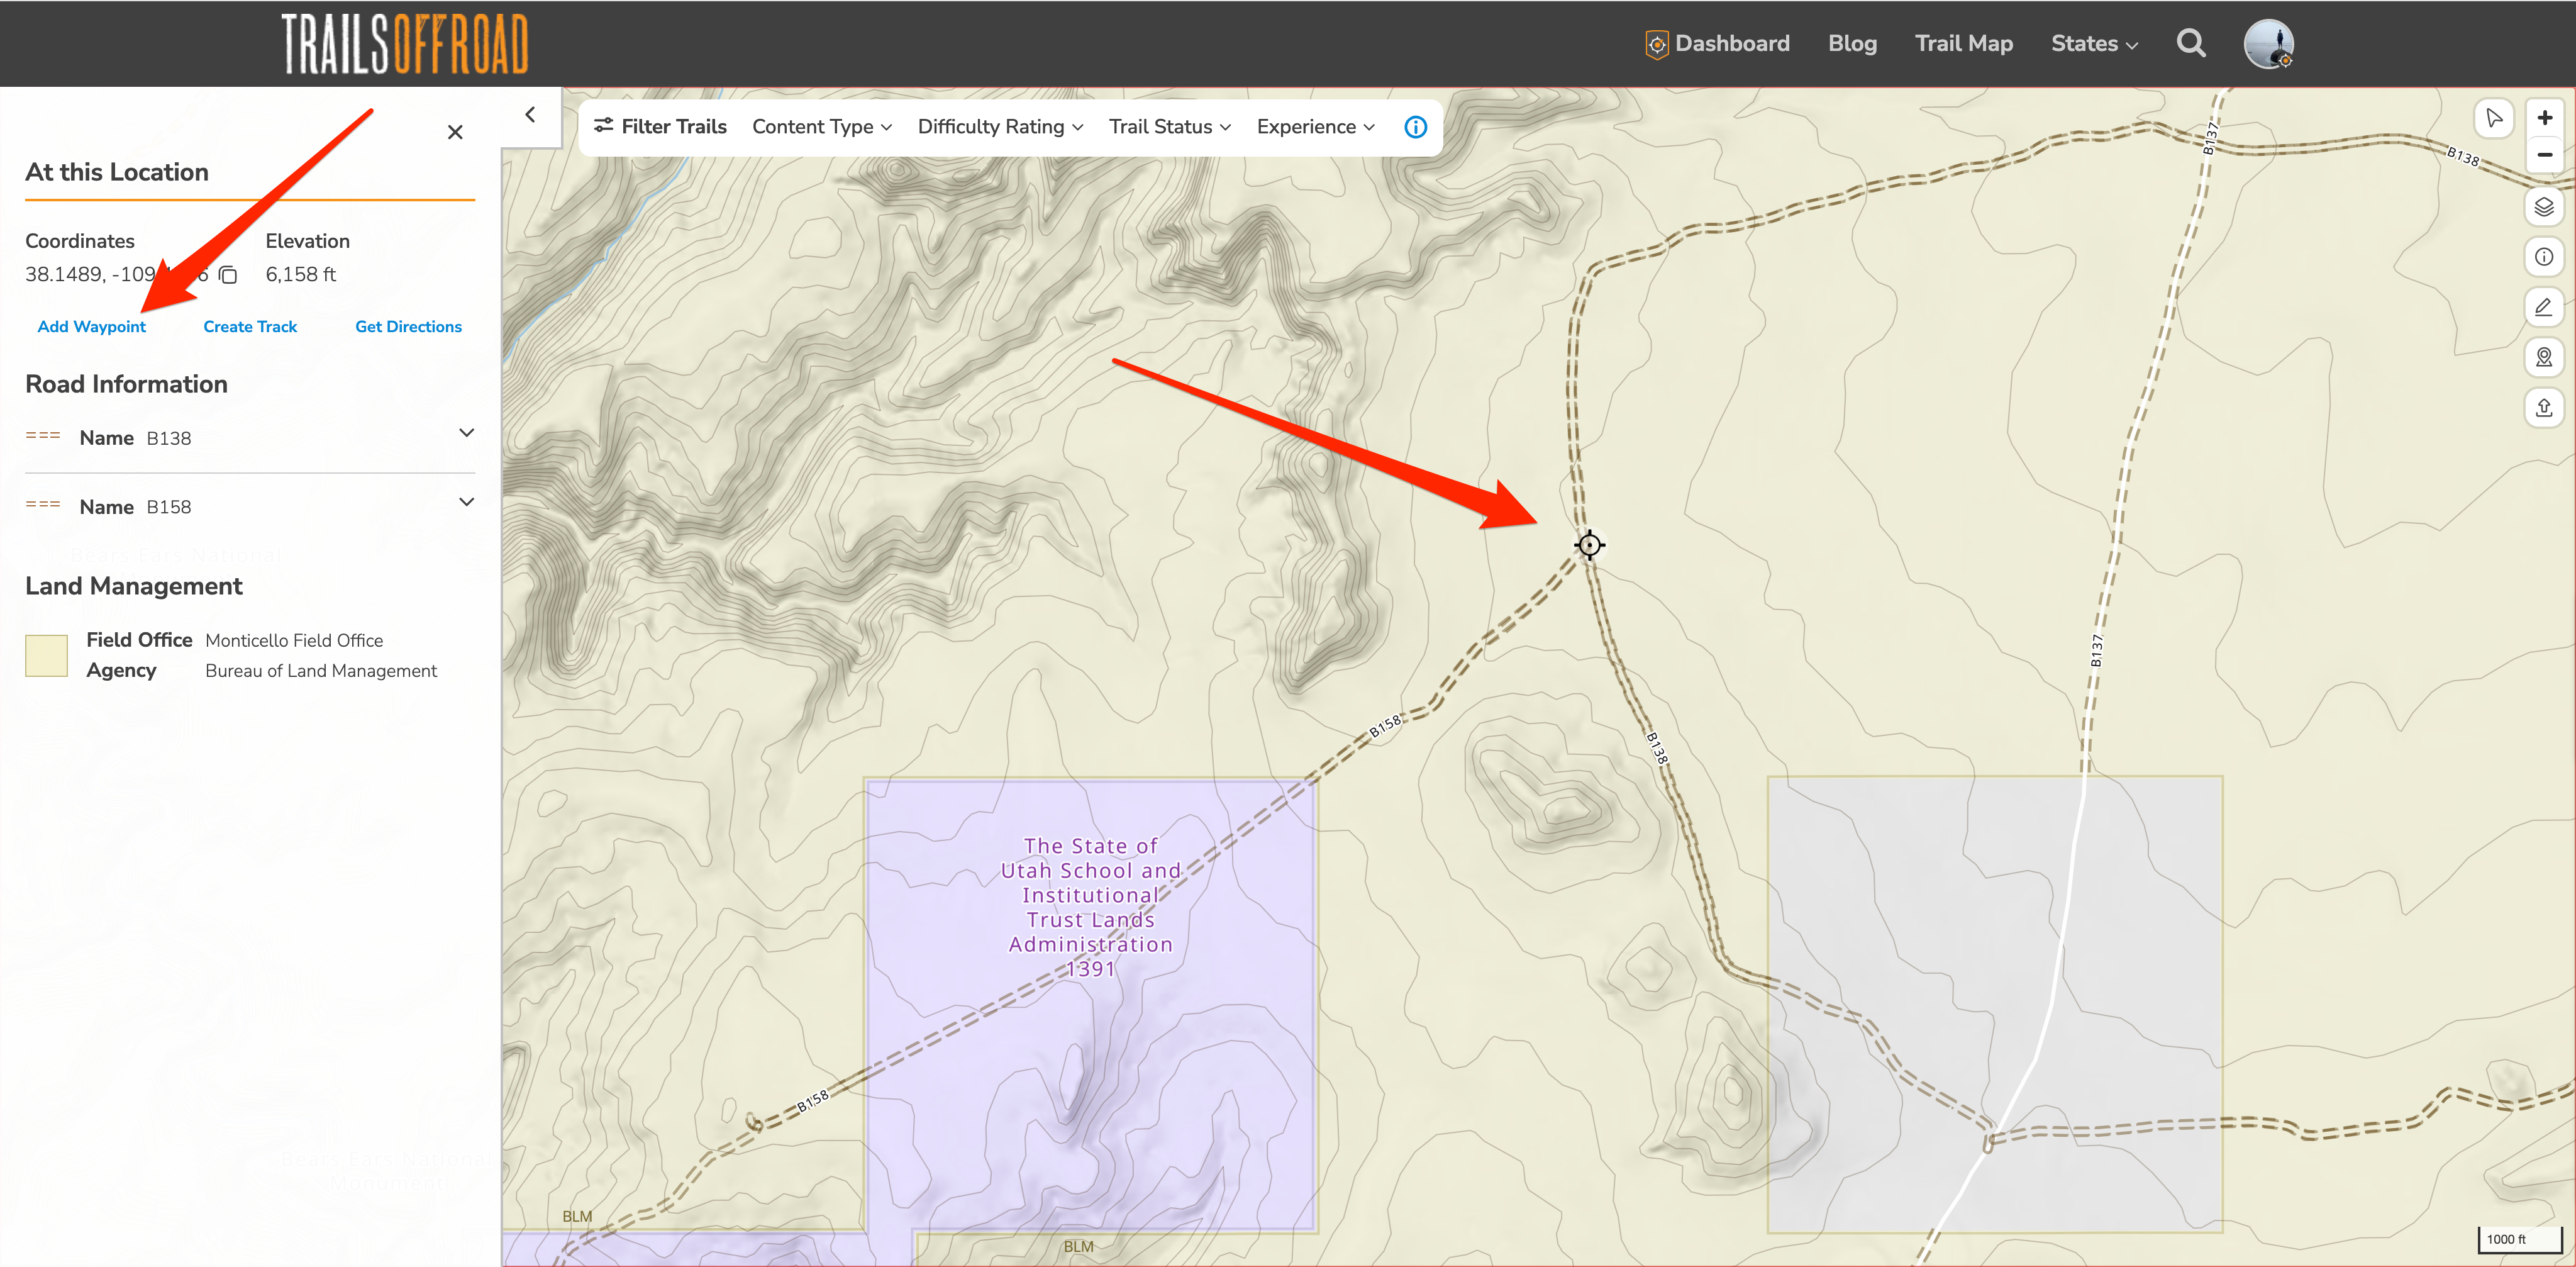This screenshot has height=1267, width=2576.
Task: Select the cursor pointer map tool
Action: [2494, 118]
